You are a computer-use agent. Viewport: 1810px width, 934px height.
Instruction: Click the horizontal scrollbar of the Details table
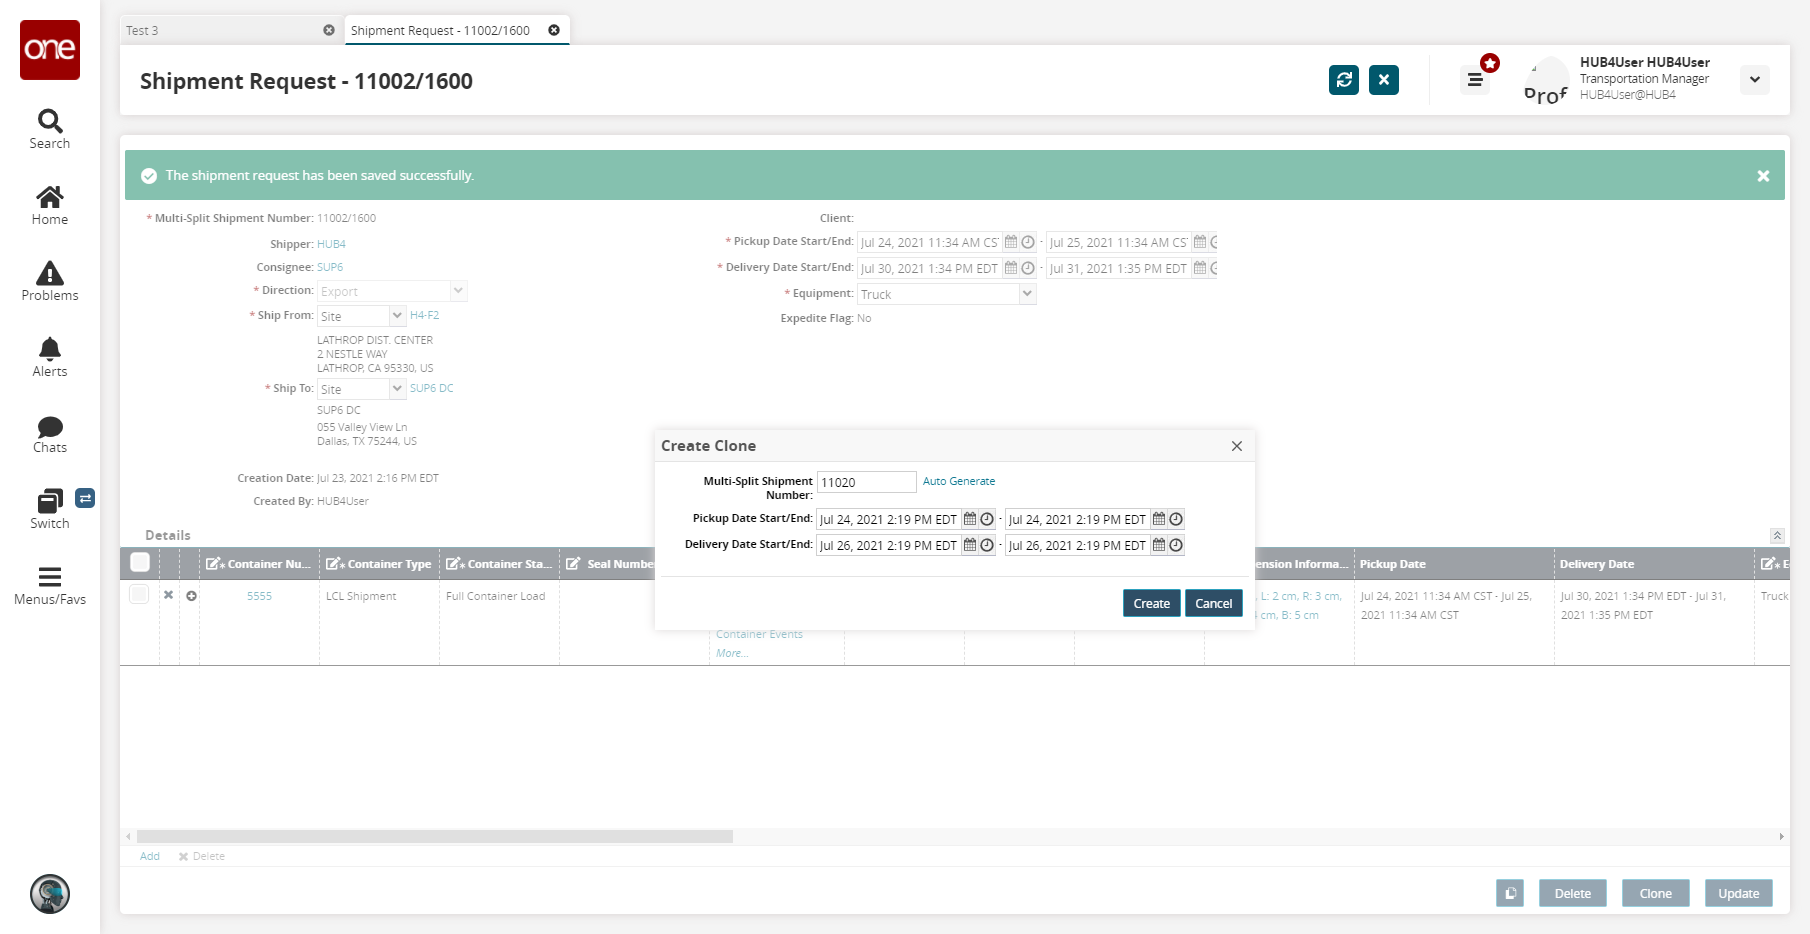point(435,836)
